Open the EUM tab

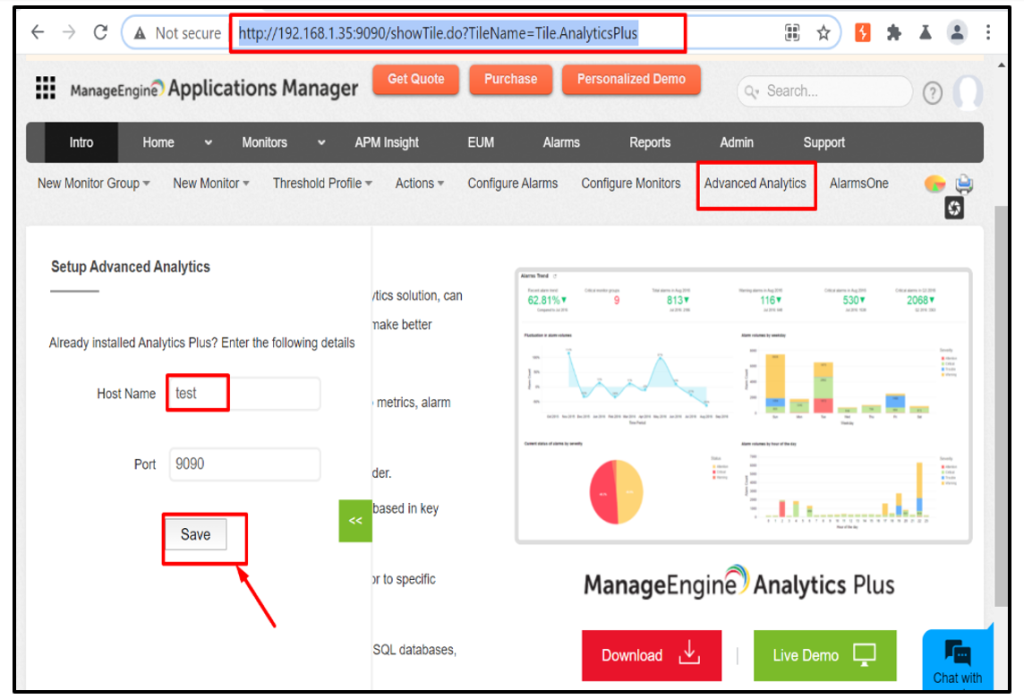pyautogui.click(x=481, y=142)
